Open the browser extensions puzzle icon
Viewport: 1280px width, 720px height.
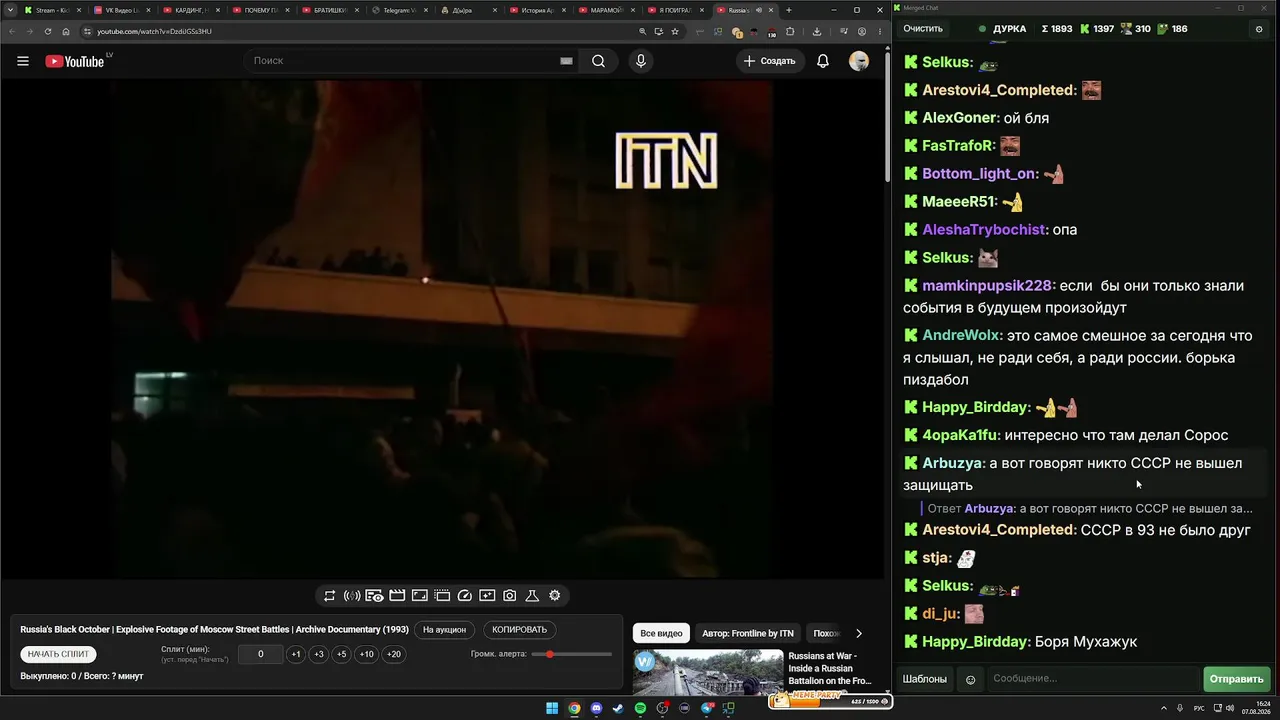coord(790,31)
